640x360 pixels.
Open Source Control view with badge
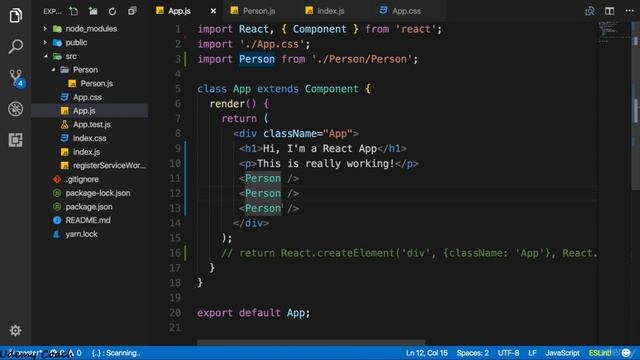pyautogui.click(x=16, y=78)
